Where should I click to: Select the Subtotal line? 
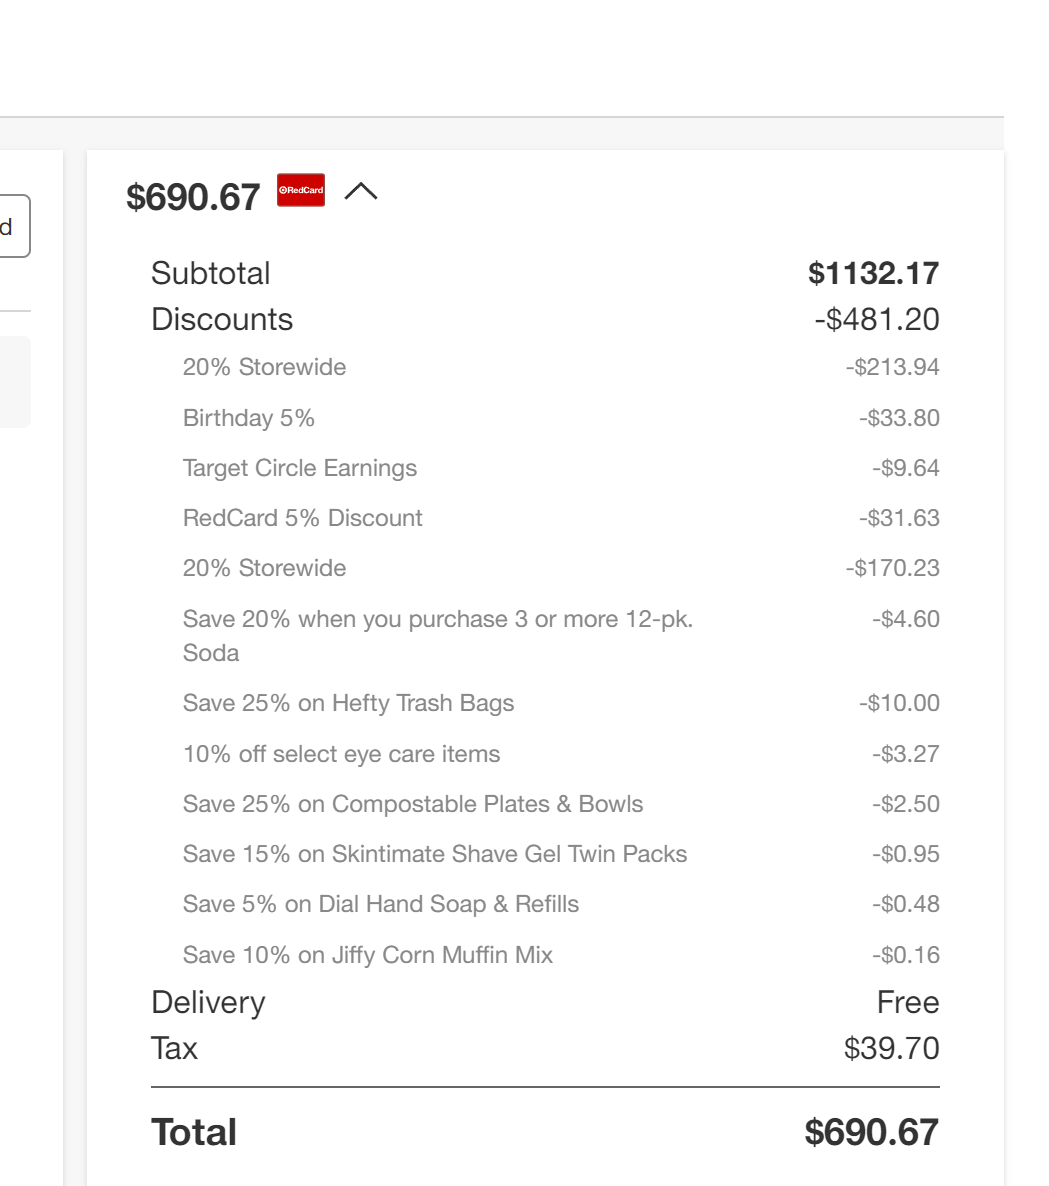pos(545,273)
